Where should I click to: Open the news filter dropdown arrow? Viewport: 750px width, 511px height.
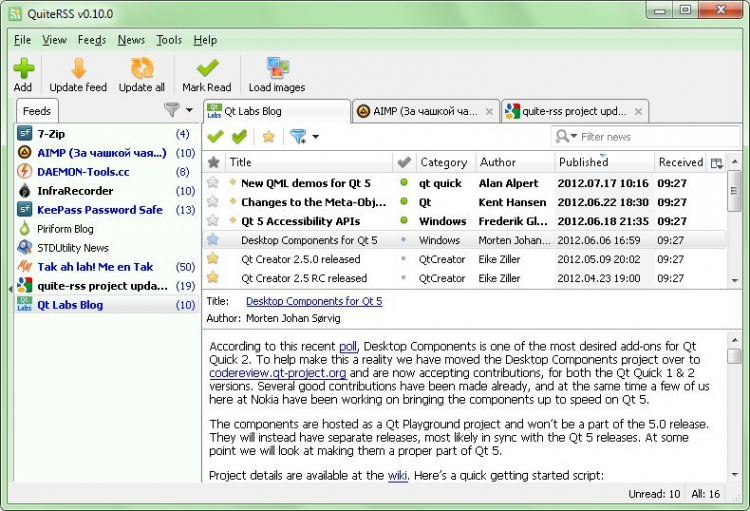click(315, 137)
